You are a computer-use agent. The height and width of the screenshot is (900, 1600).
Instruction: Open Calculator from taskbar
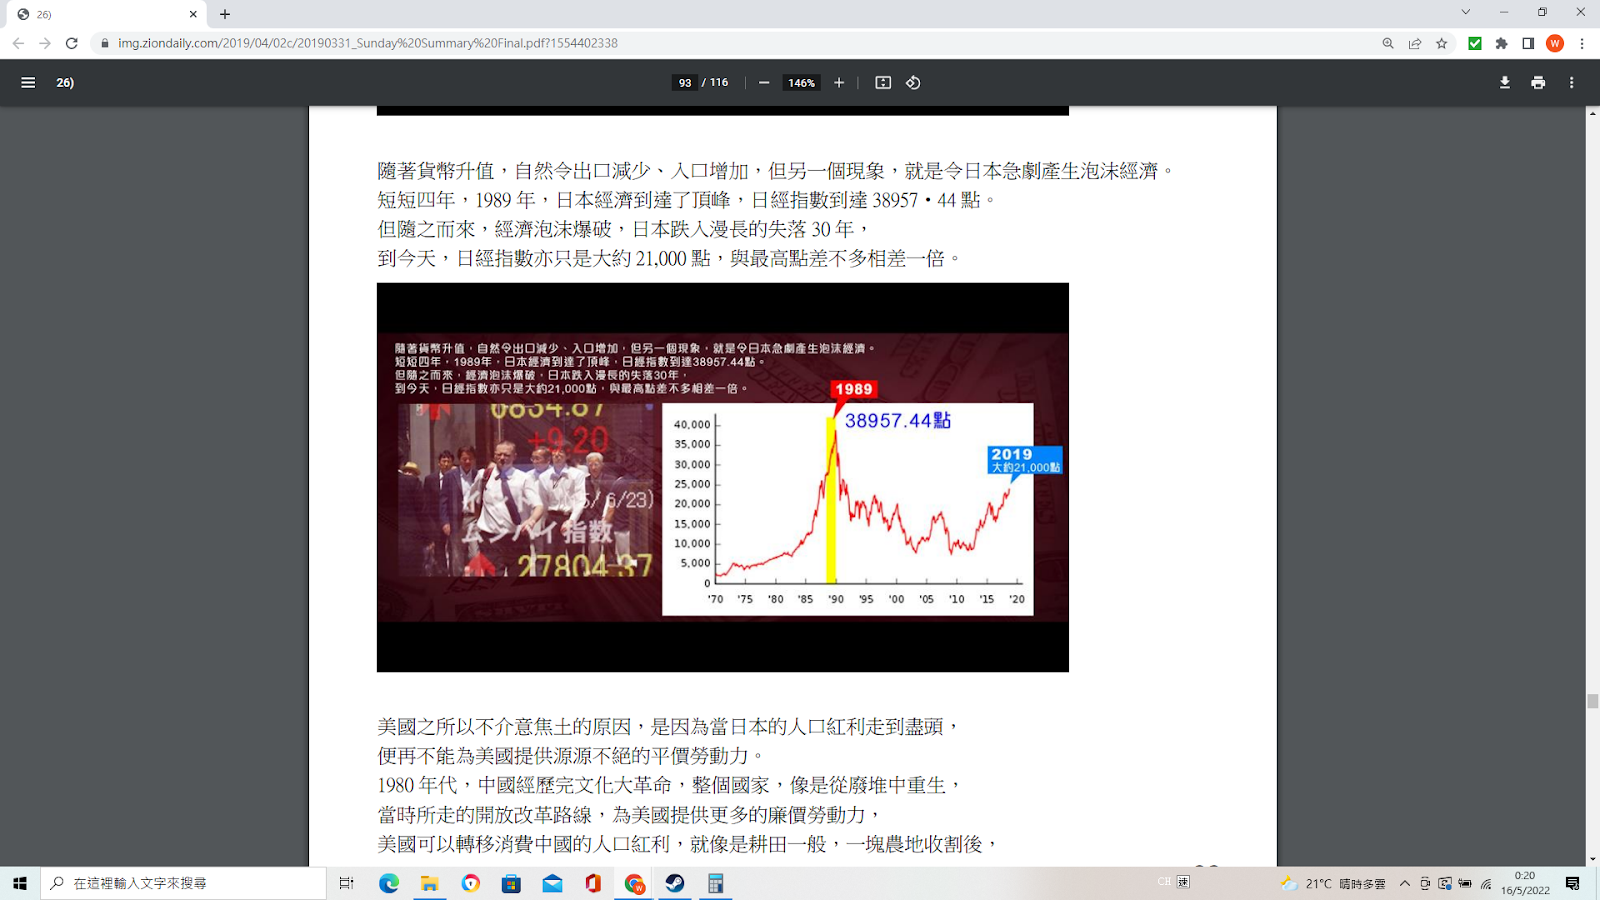point(716,883)
